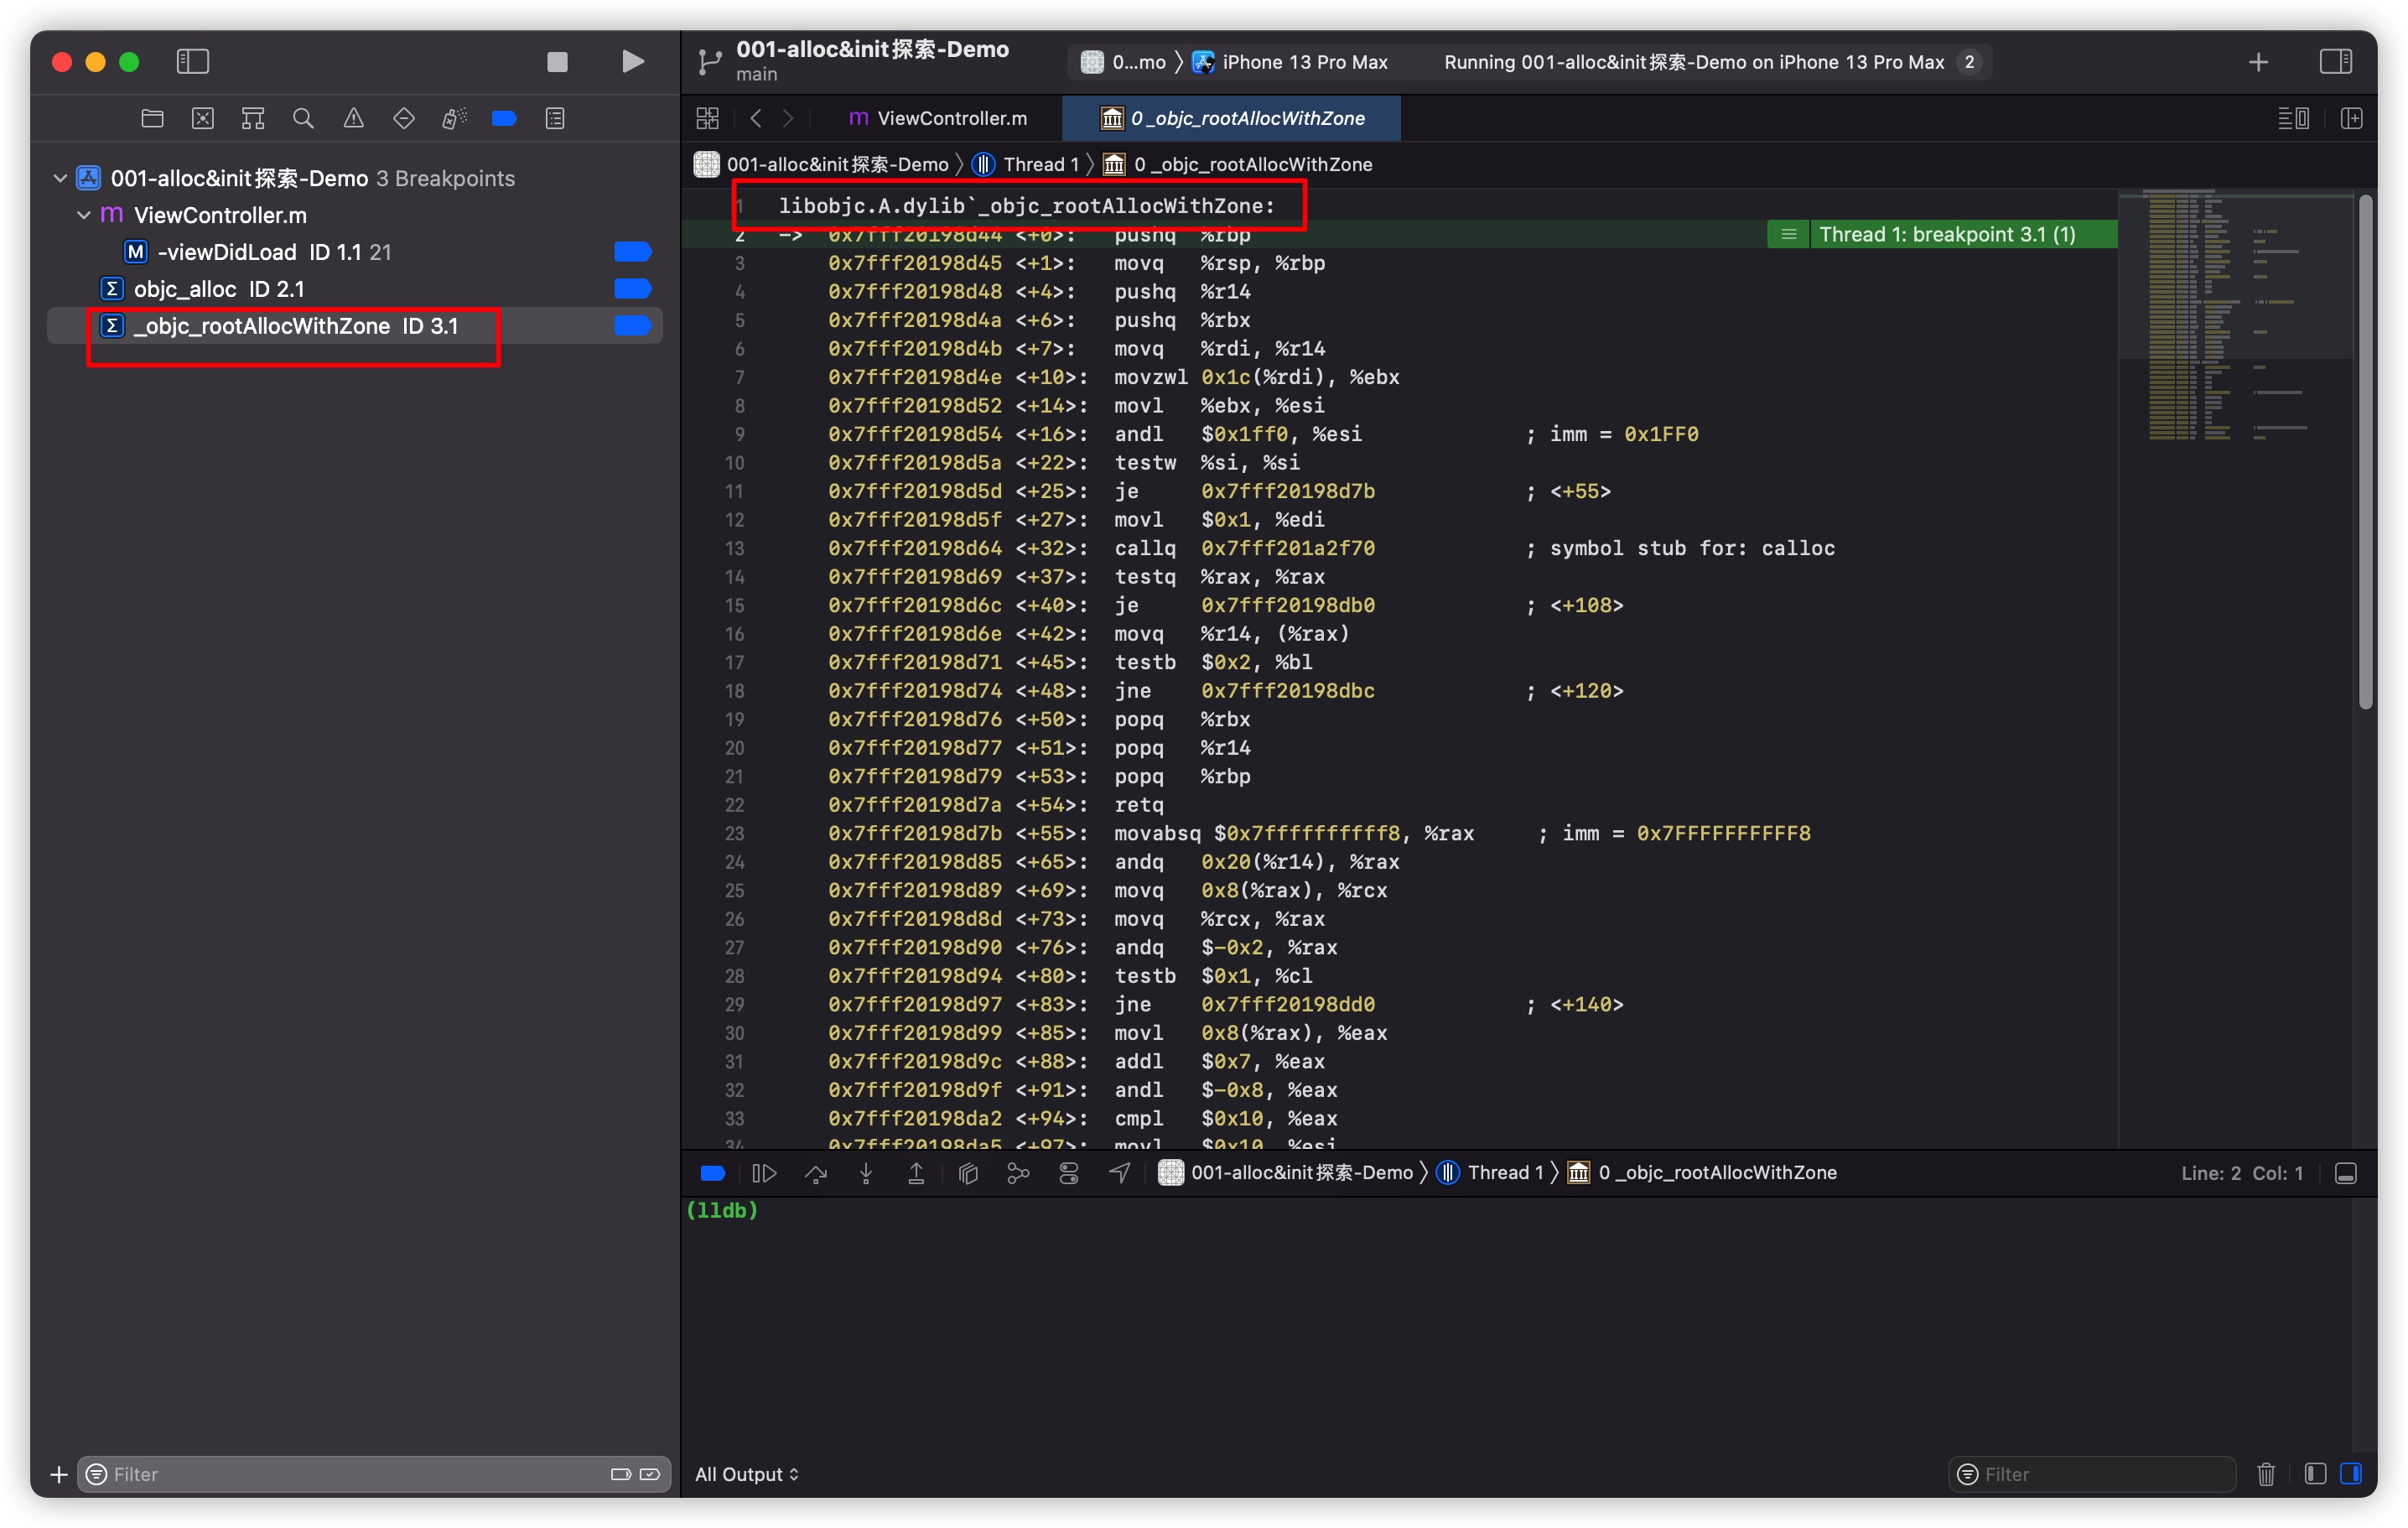Click the Run play button
Image resolution: width=2408 pixels, height=1528 pixels.
632,62
